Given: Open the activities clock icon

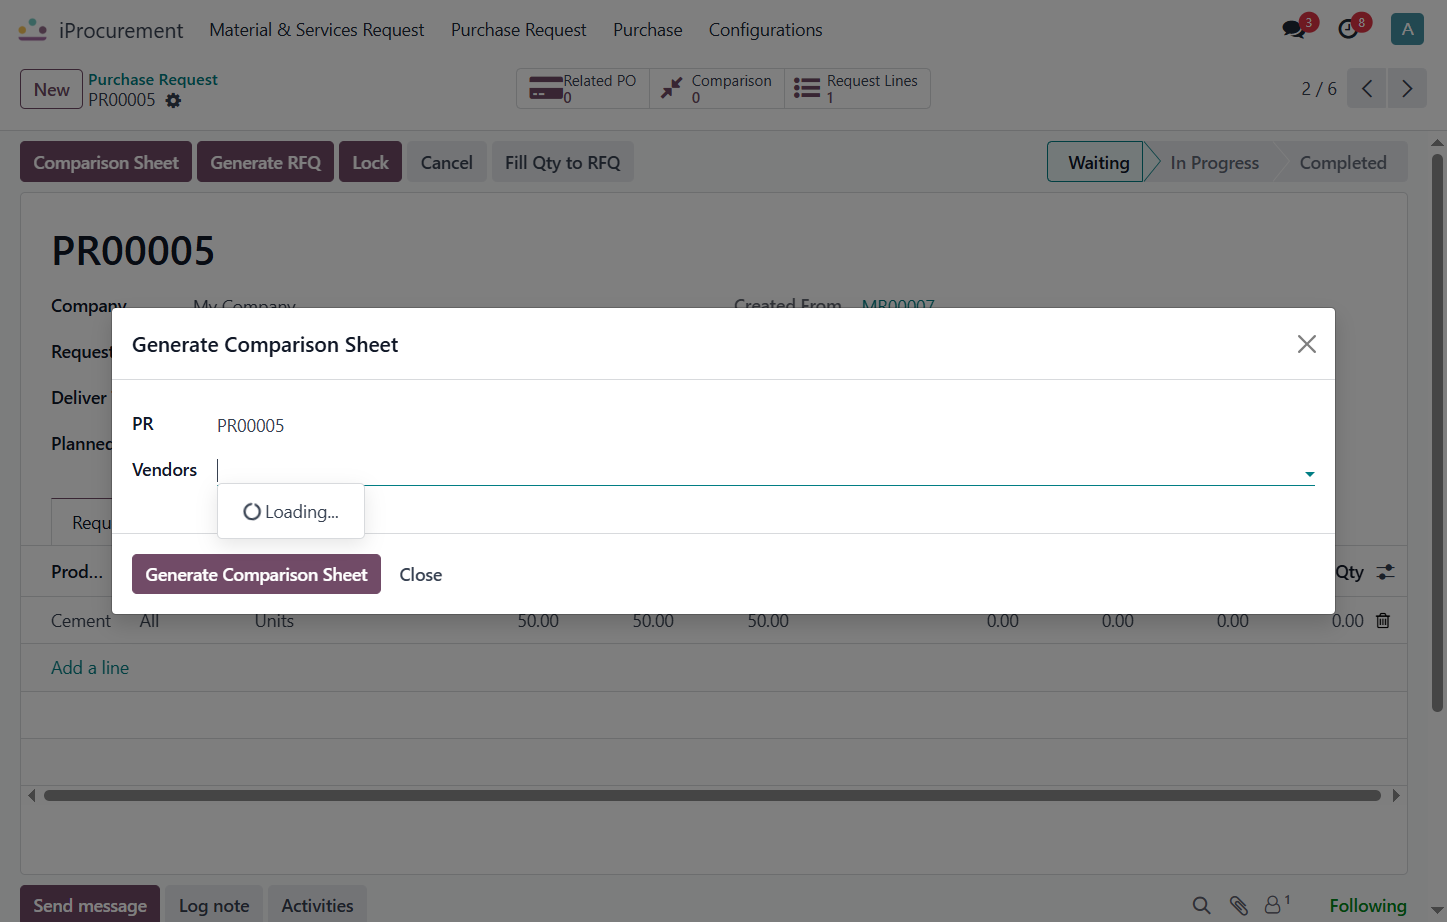Looking at the screenshot, I should [x=1348, y=29].
